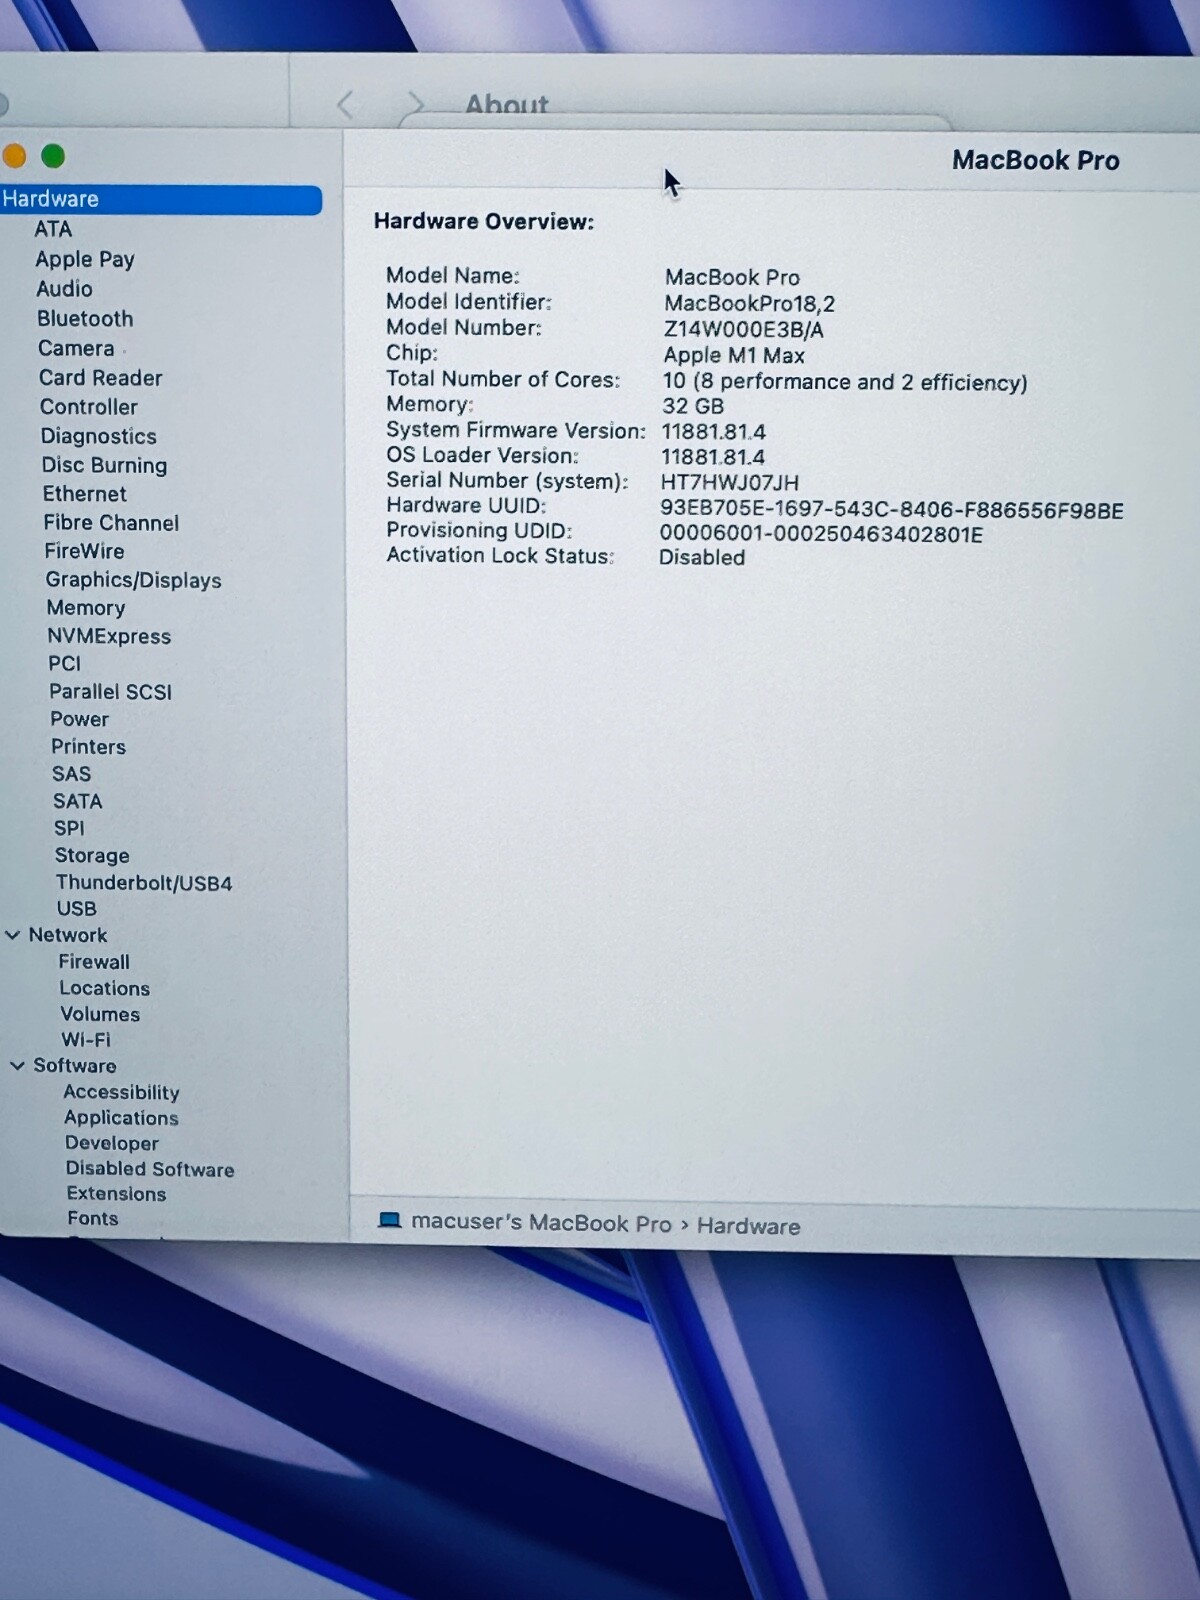This screenshot has height=1600, width=1200.
Task: Select the Memory value 32 GB
Action: 693,407
